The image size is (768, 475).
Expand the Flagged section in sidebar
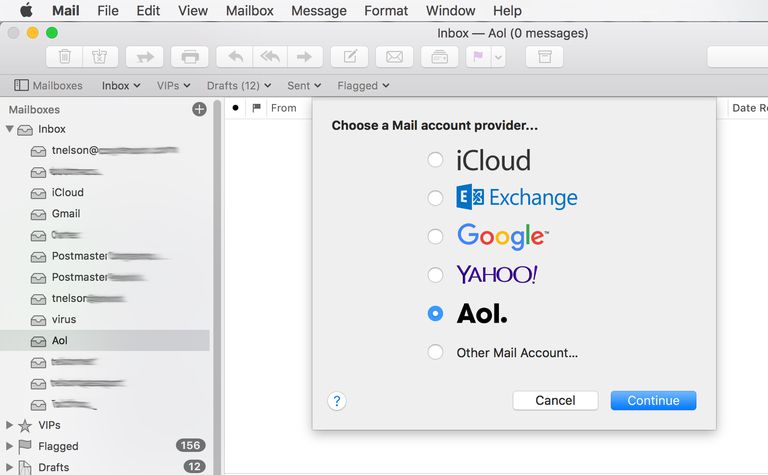coord(9,446)
